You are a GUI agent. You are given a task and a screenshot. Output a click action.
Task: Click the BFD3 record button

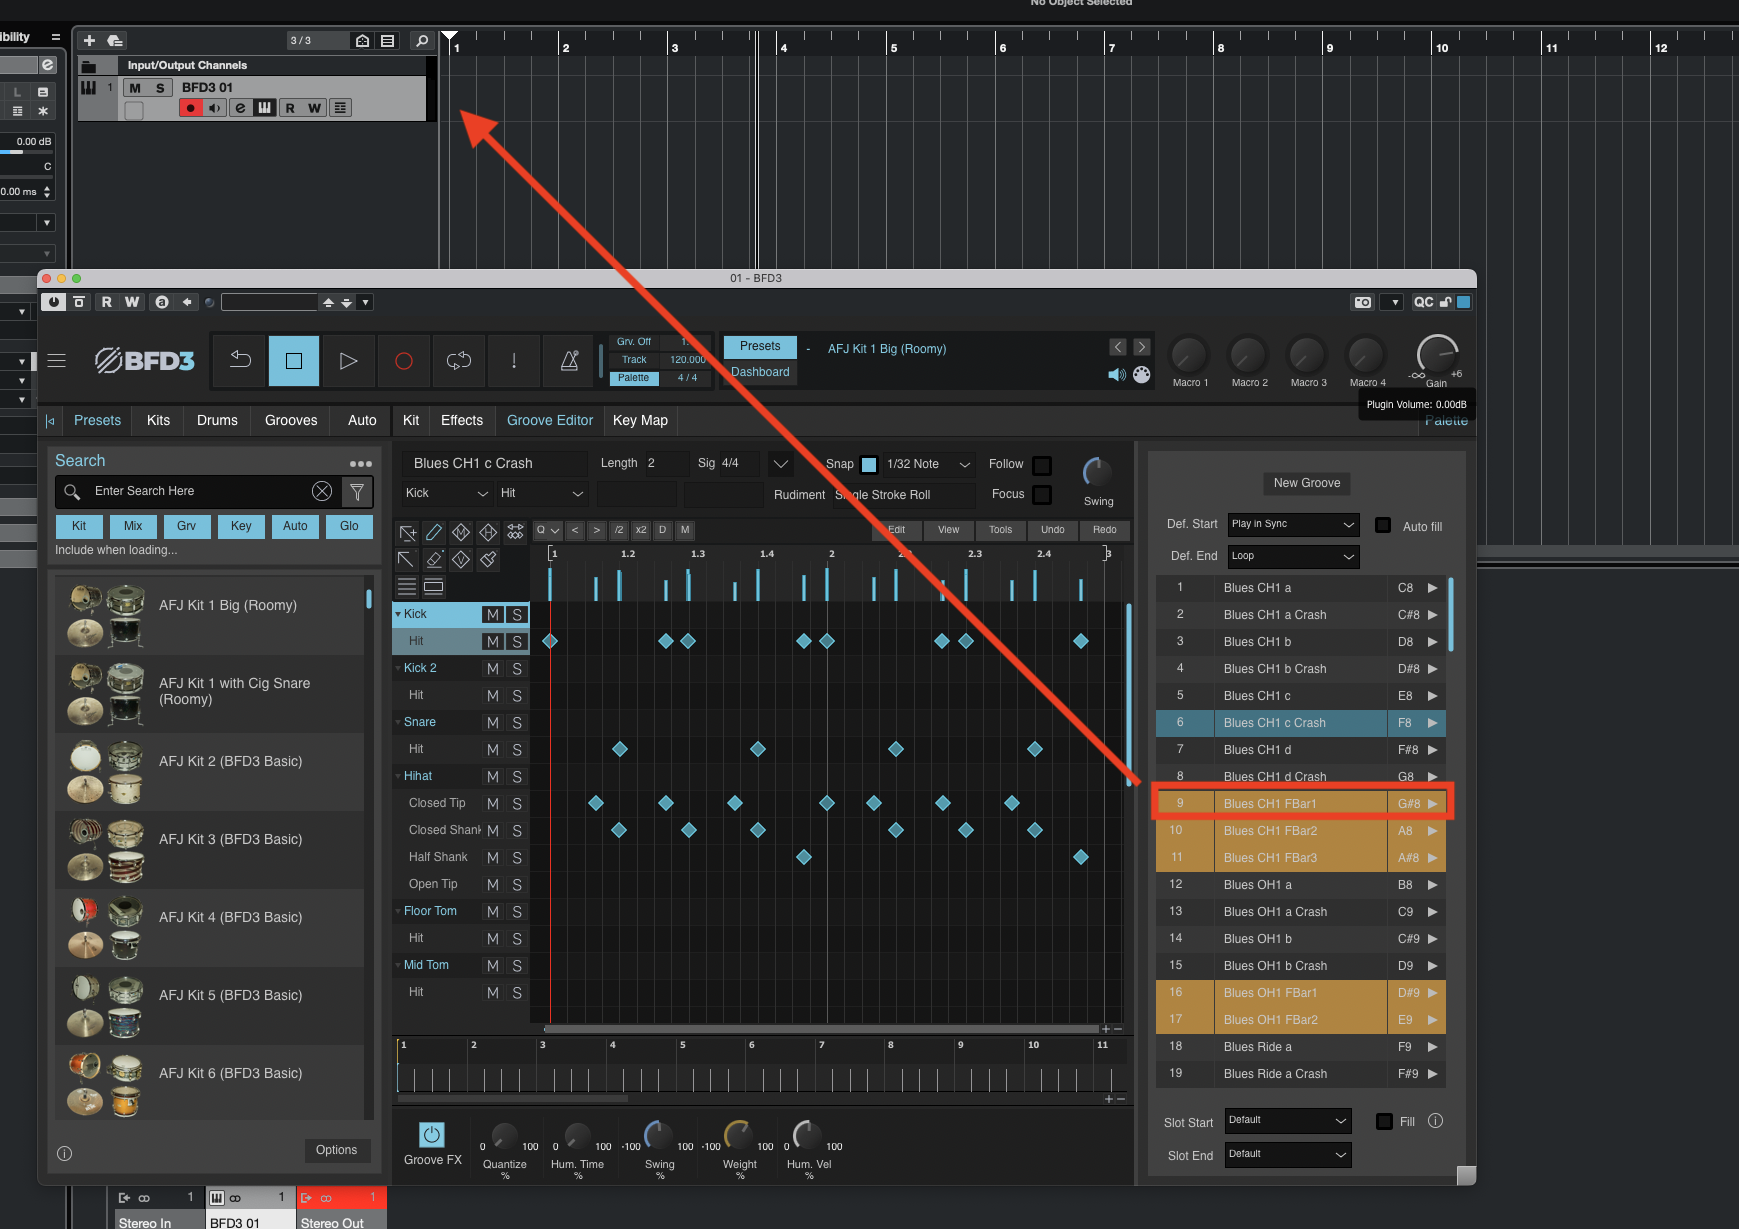pos(404,361)
